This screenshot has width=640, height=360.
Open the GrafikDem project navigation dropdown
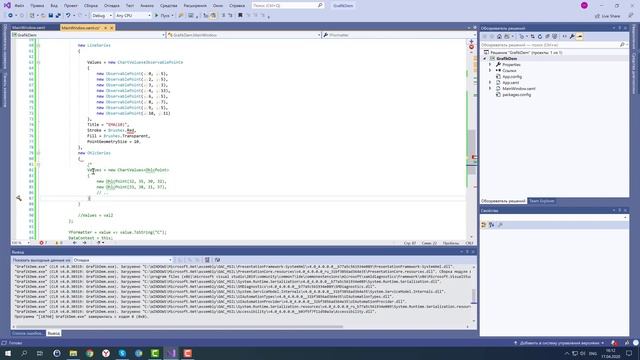point(89,35)
